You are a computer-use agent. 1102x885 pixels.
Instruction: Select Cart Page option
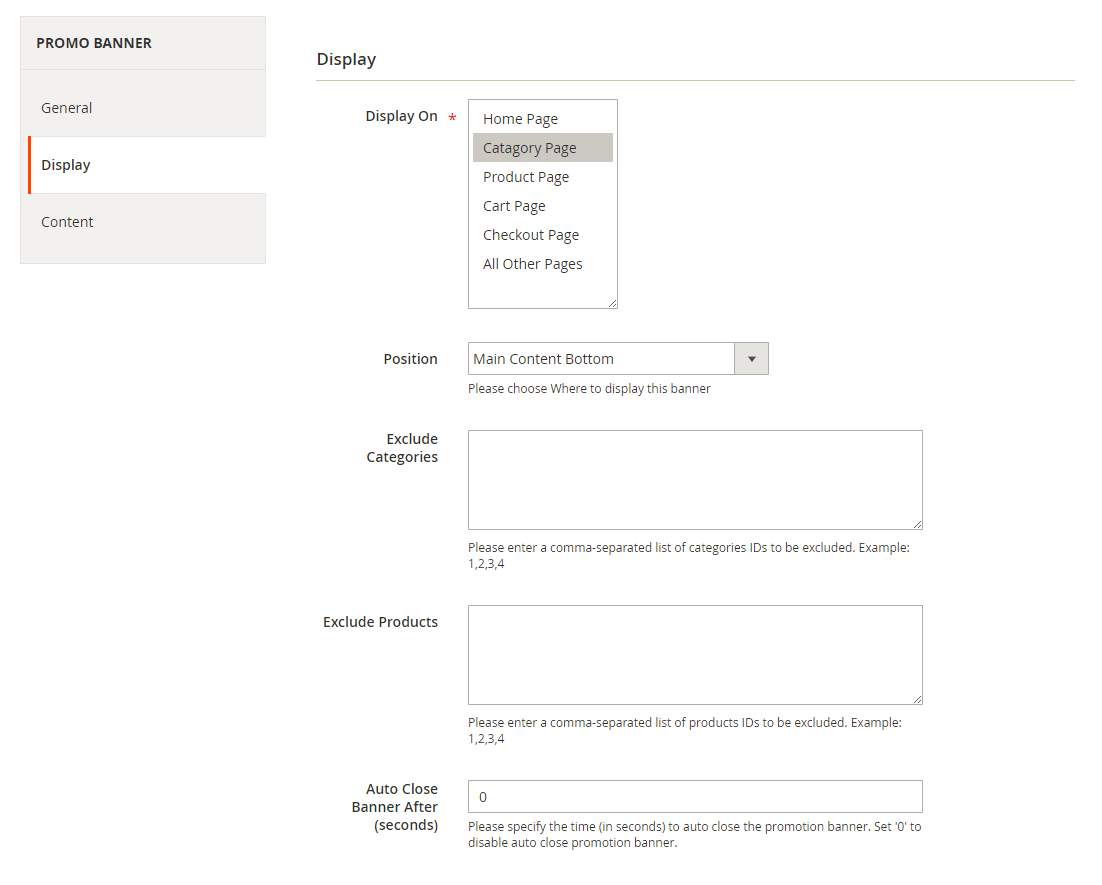point(514,206)
